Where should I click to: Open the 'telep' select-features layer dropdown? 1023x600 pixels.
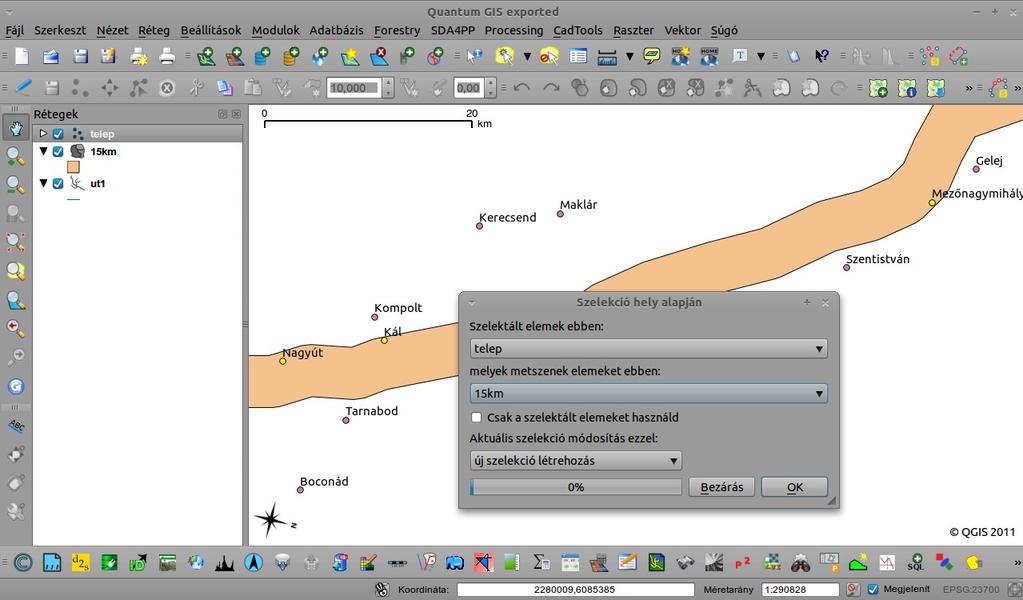[649, 349]
